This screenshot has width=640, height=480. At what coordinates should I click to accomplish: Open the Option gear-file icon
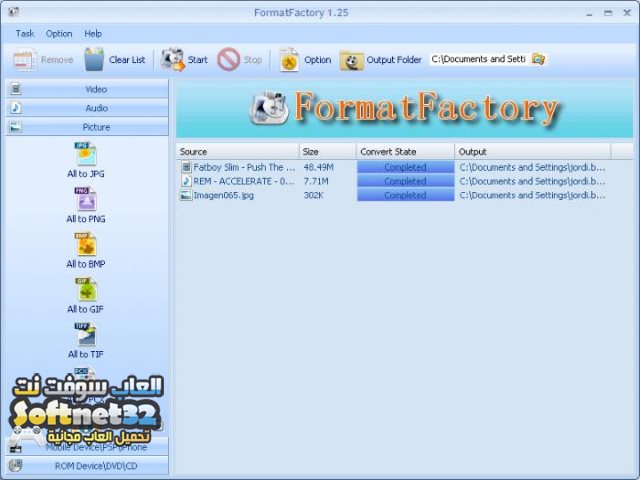(289, 60)
